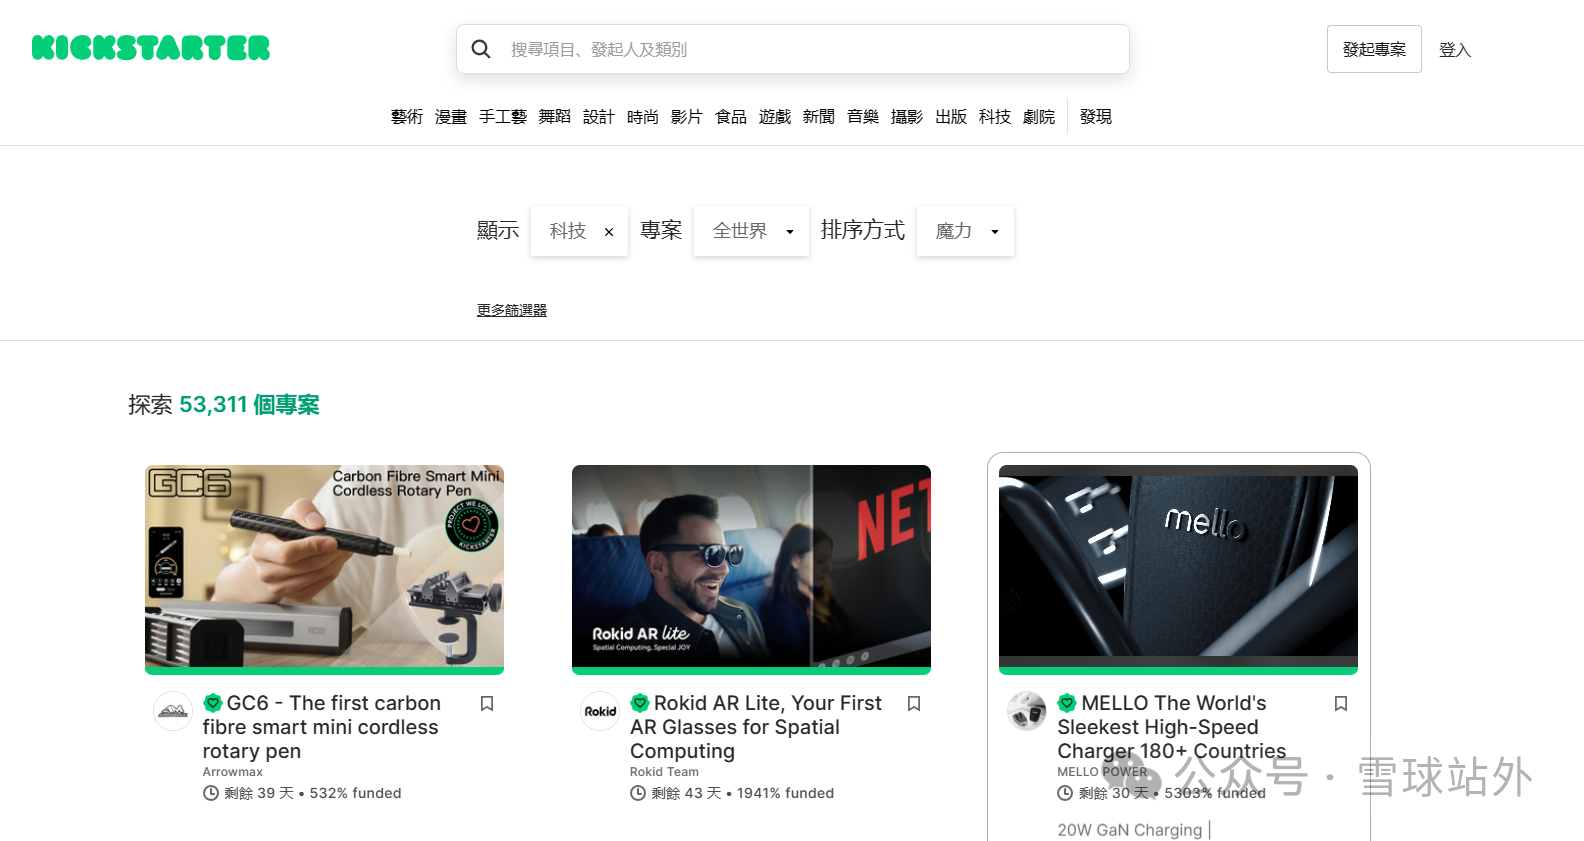The width and height of the screenshot is (1584, 841).
Task: Bookmark the GC6 rotary pen project
Action: [x=487, y=704]
